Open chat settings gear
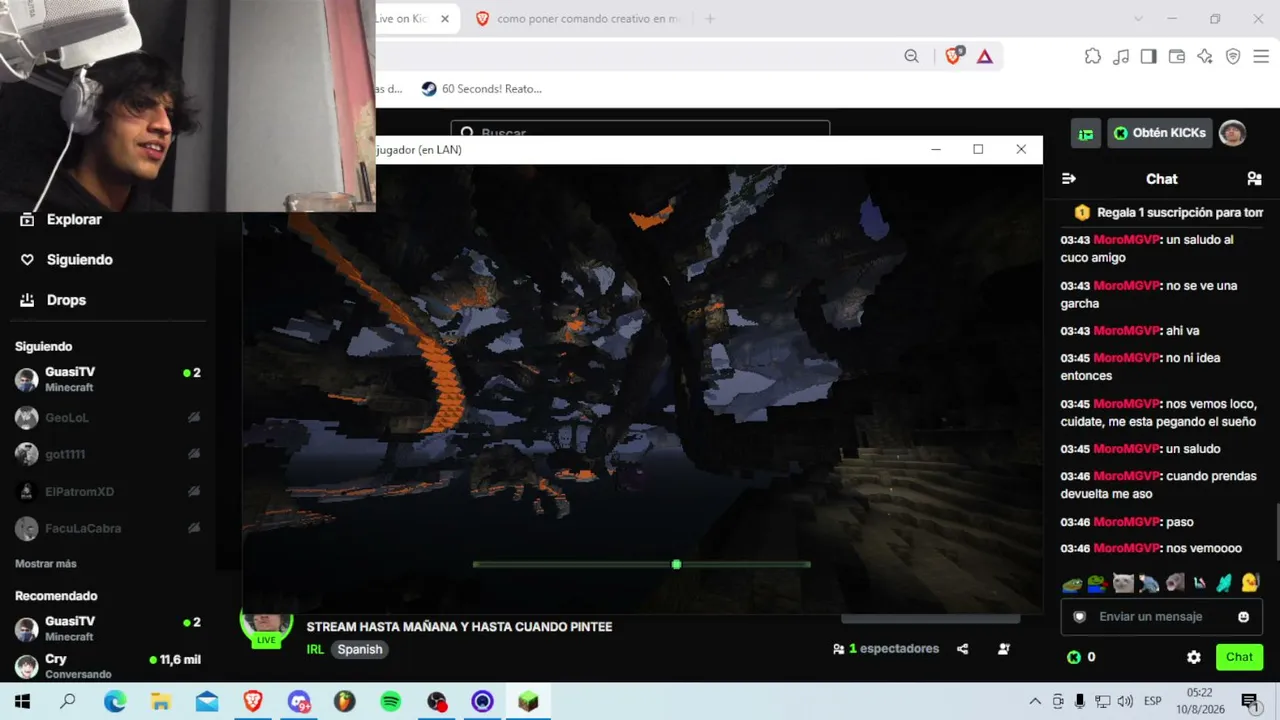The image size is (1280, 720). point(1194,657)
